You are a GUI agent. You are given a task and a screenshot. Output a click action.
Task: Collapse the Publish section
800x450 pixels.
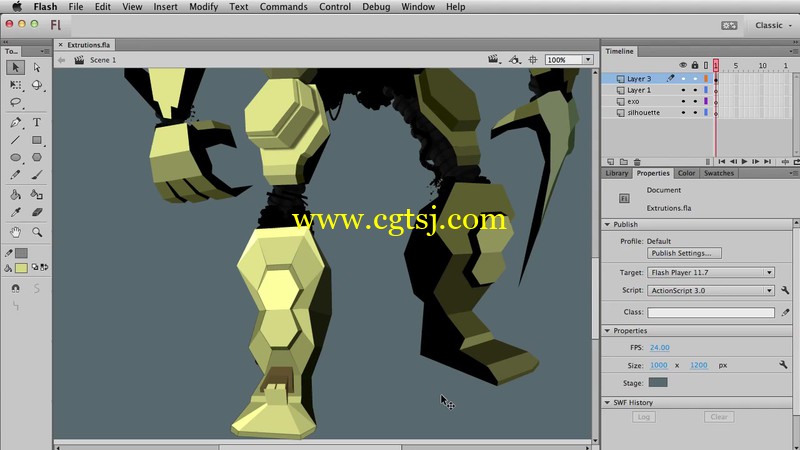tap(607, 224)
